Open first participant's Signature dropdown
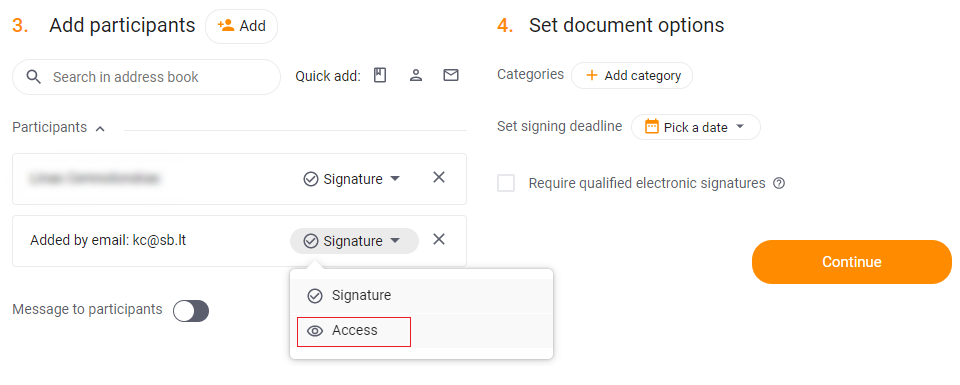 [352, 179]
